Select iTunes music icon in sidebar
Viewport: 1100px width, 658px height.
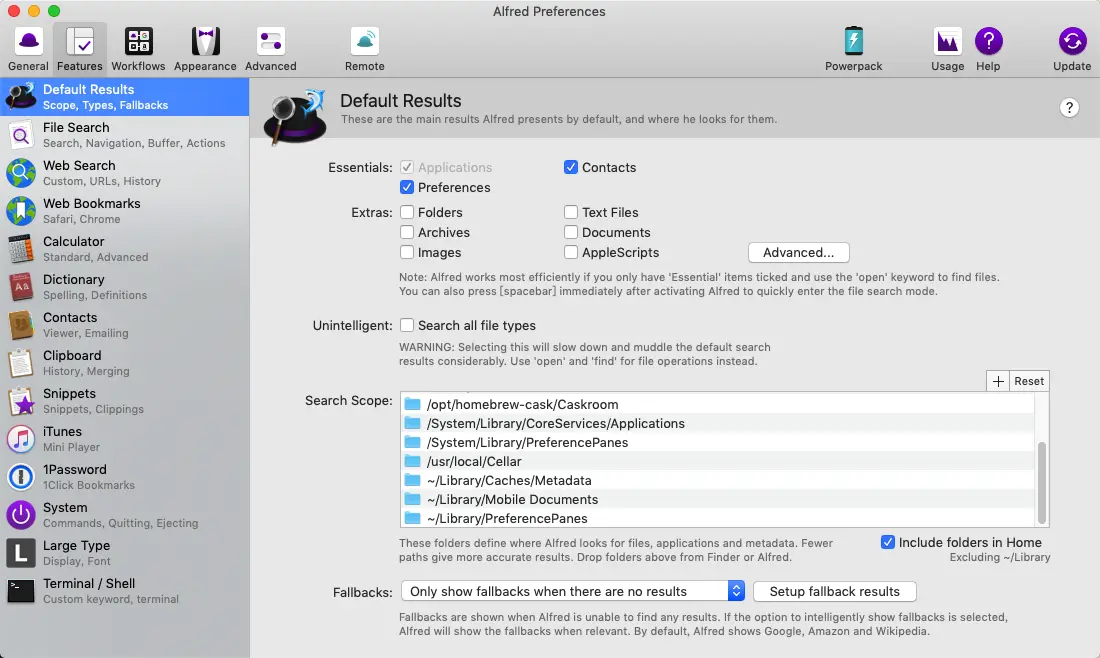(x=21, y=438)
